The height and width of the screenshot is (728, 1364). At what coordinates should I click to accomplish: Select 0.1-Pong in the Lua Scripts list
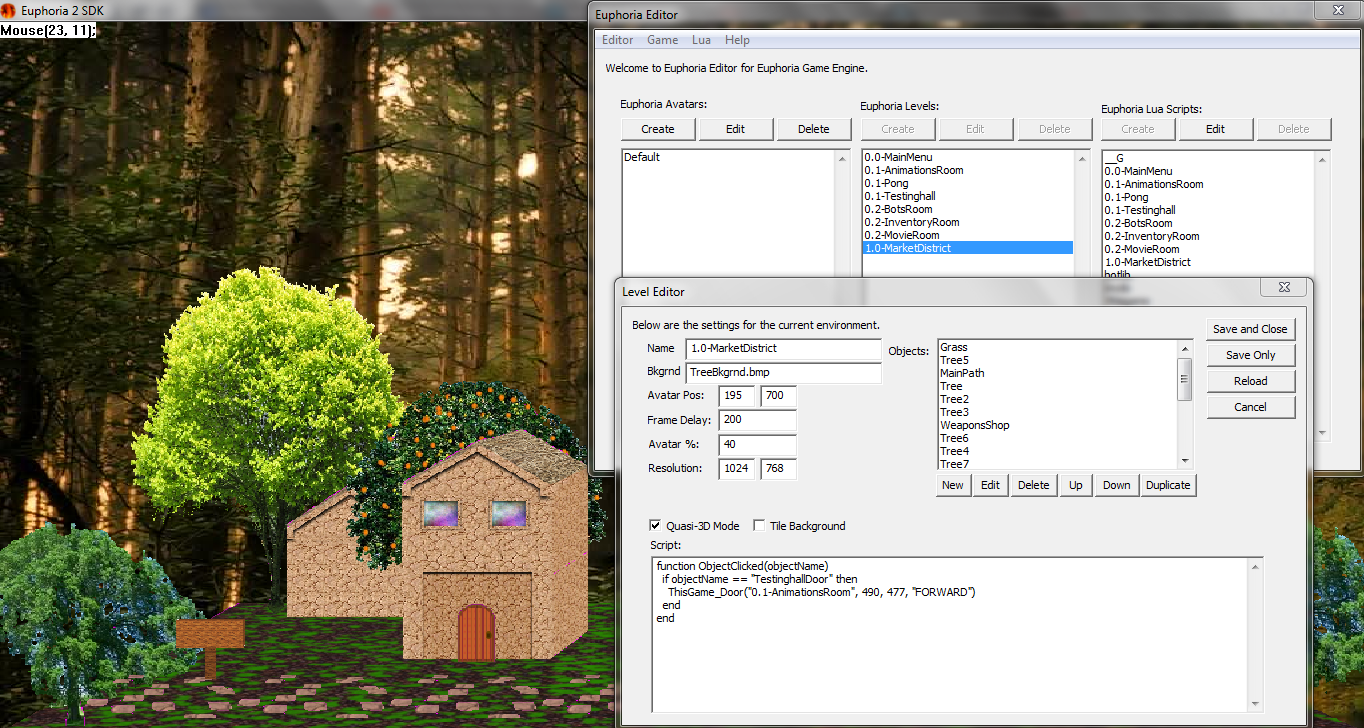point(1208,197)
